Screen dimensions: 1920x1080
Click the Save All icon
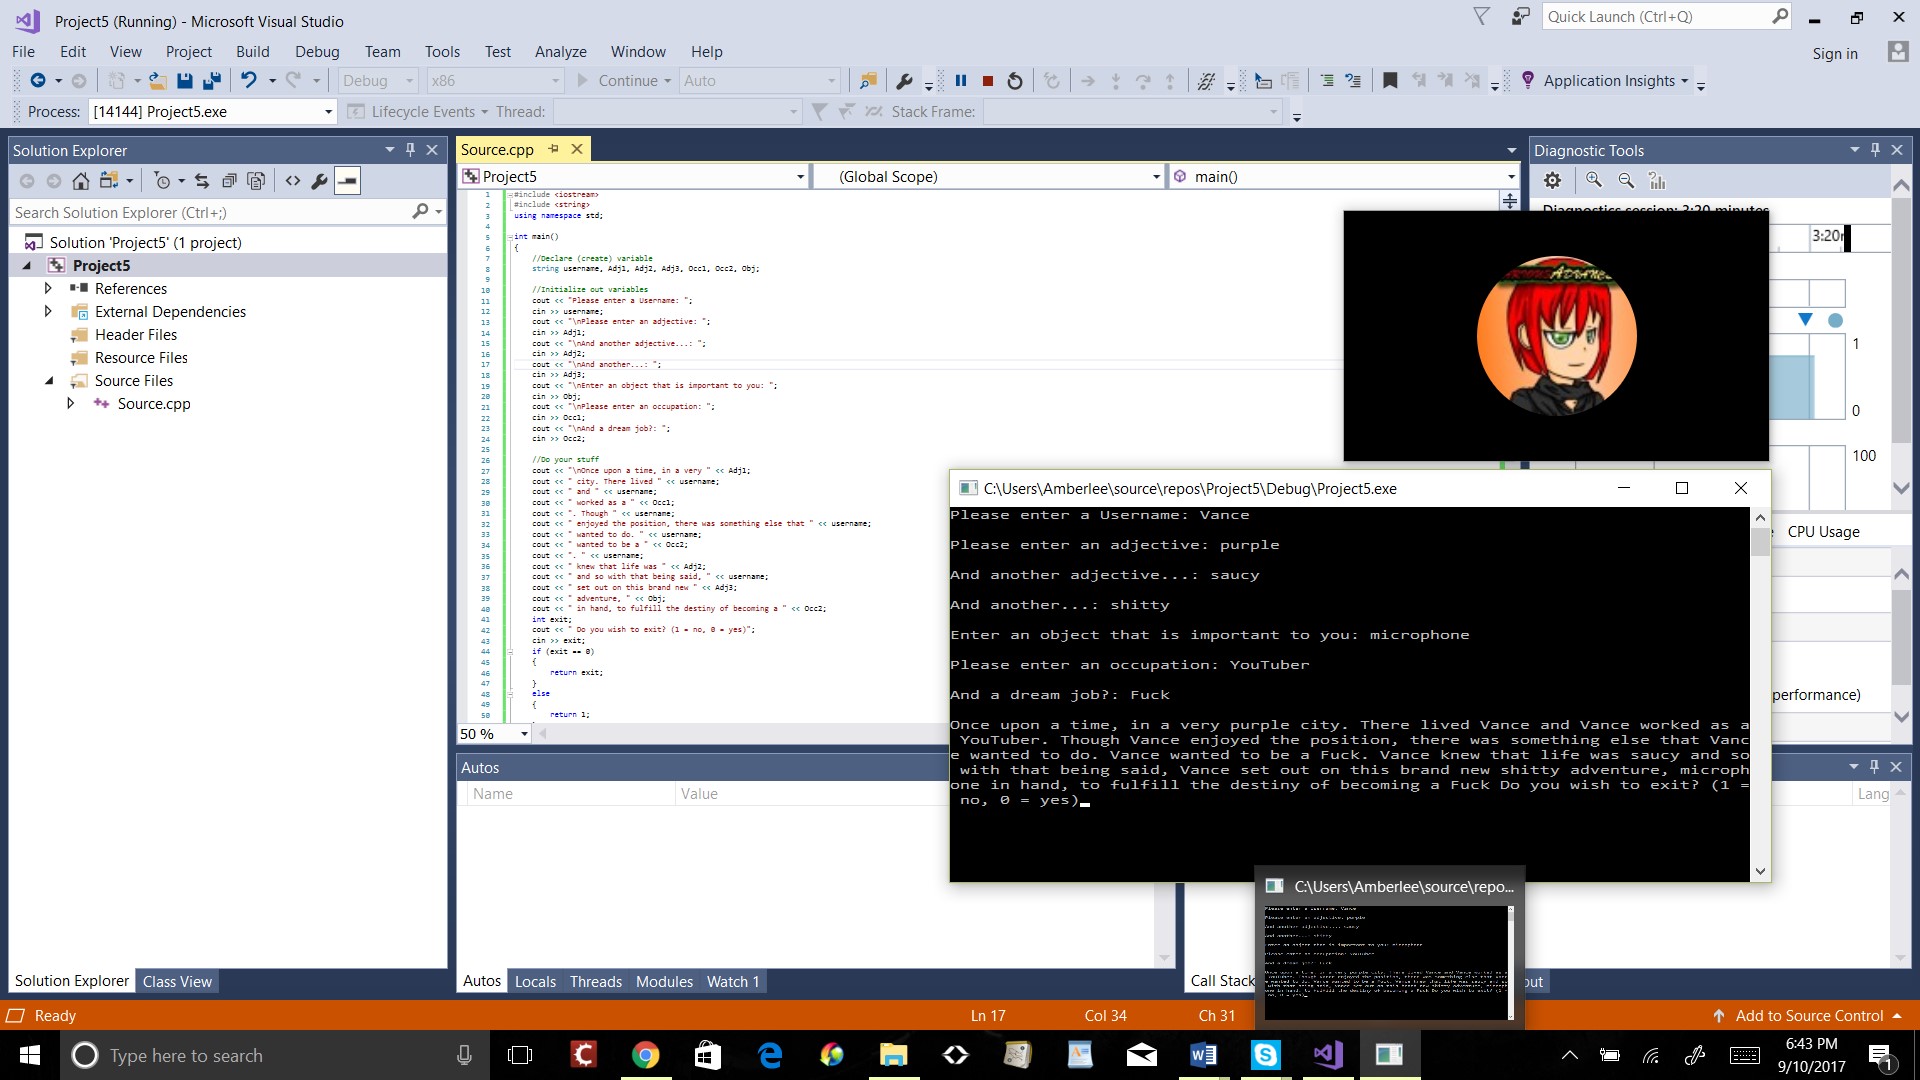coord(211,81)
